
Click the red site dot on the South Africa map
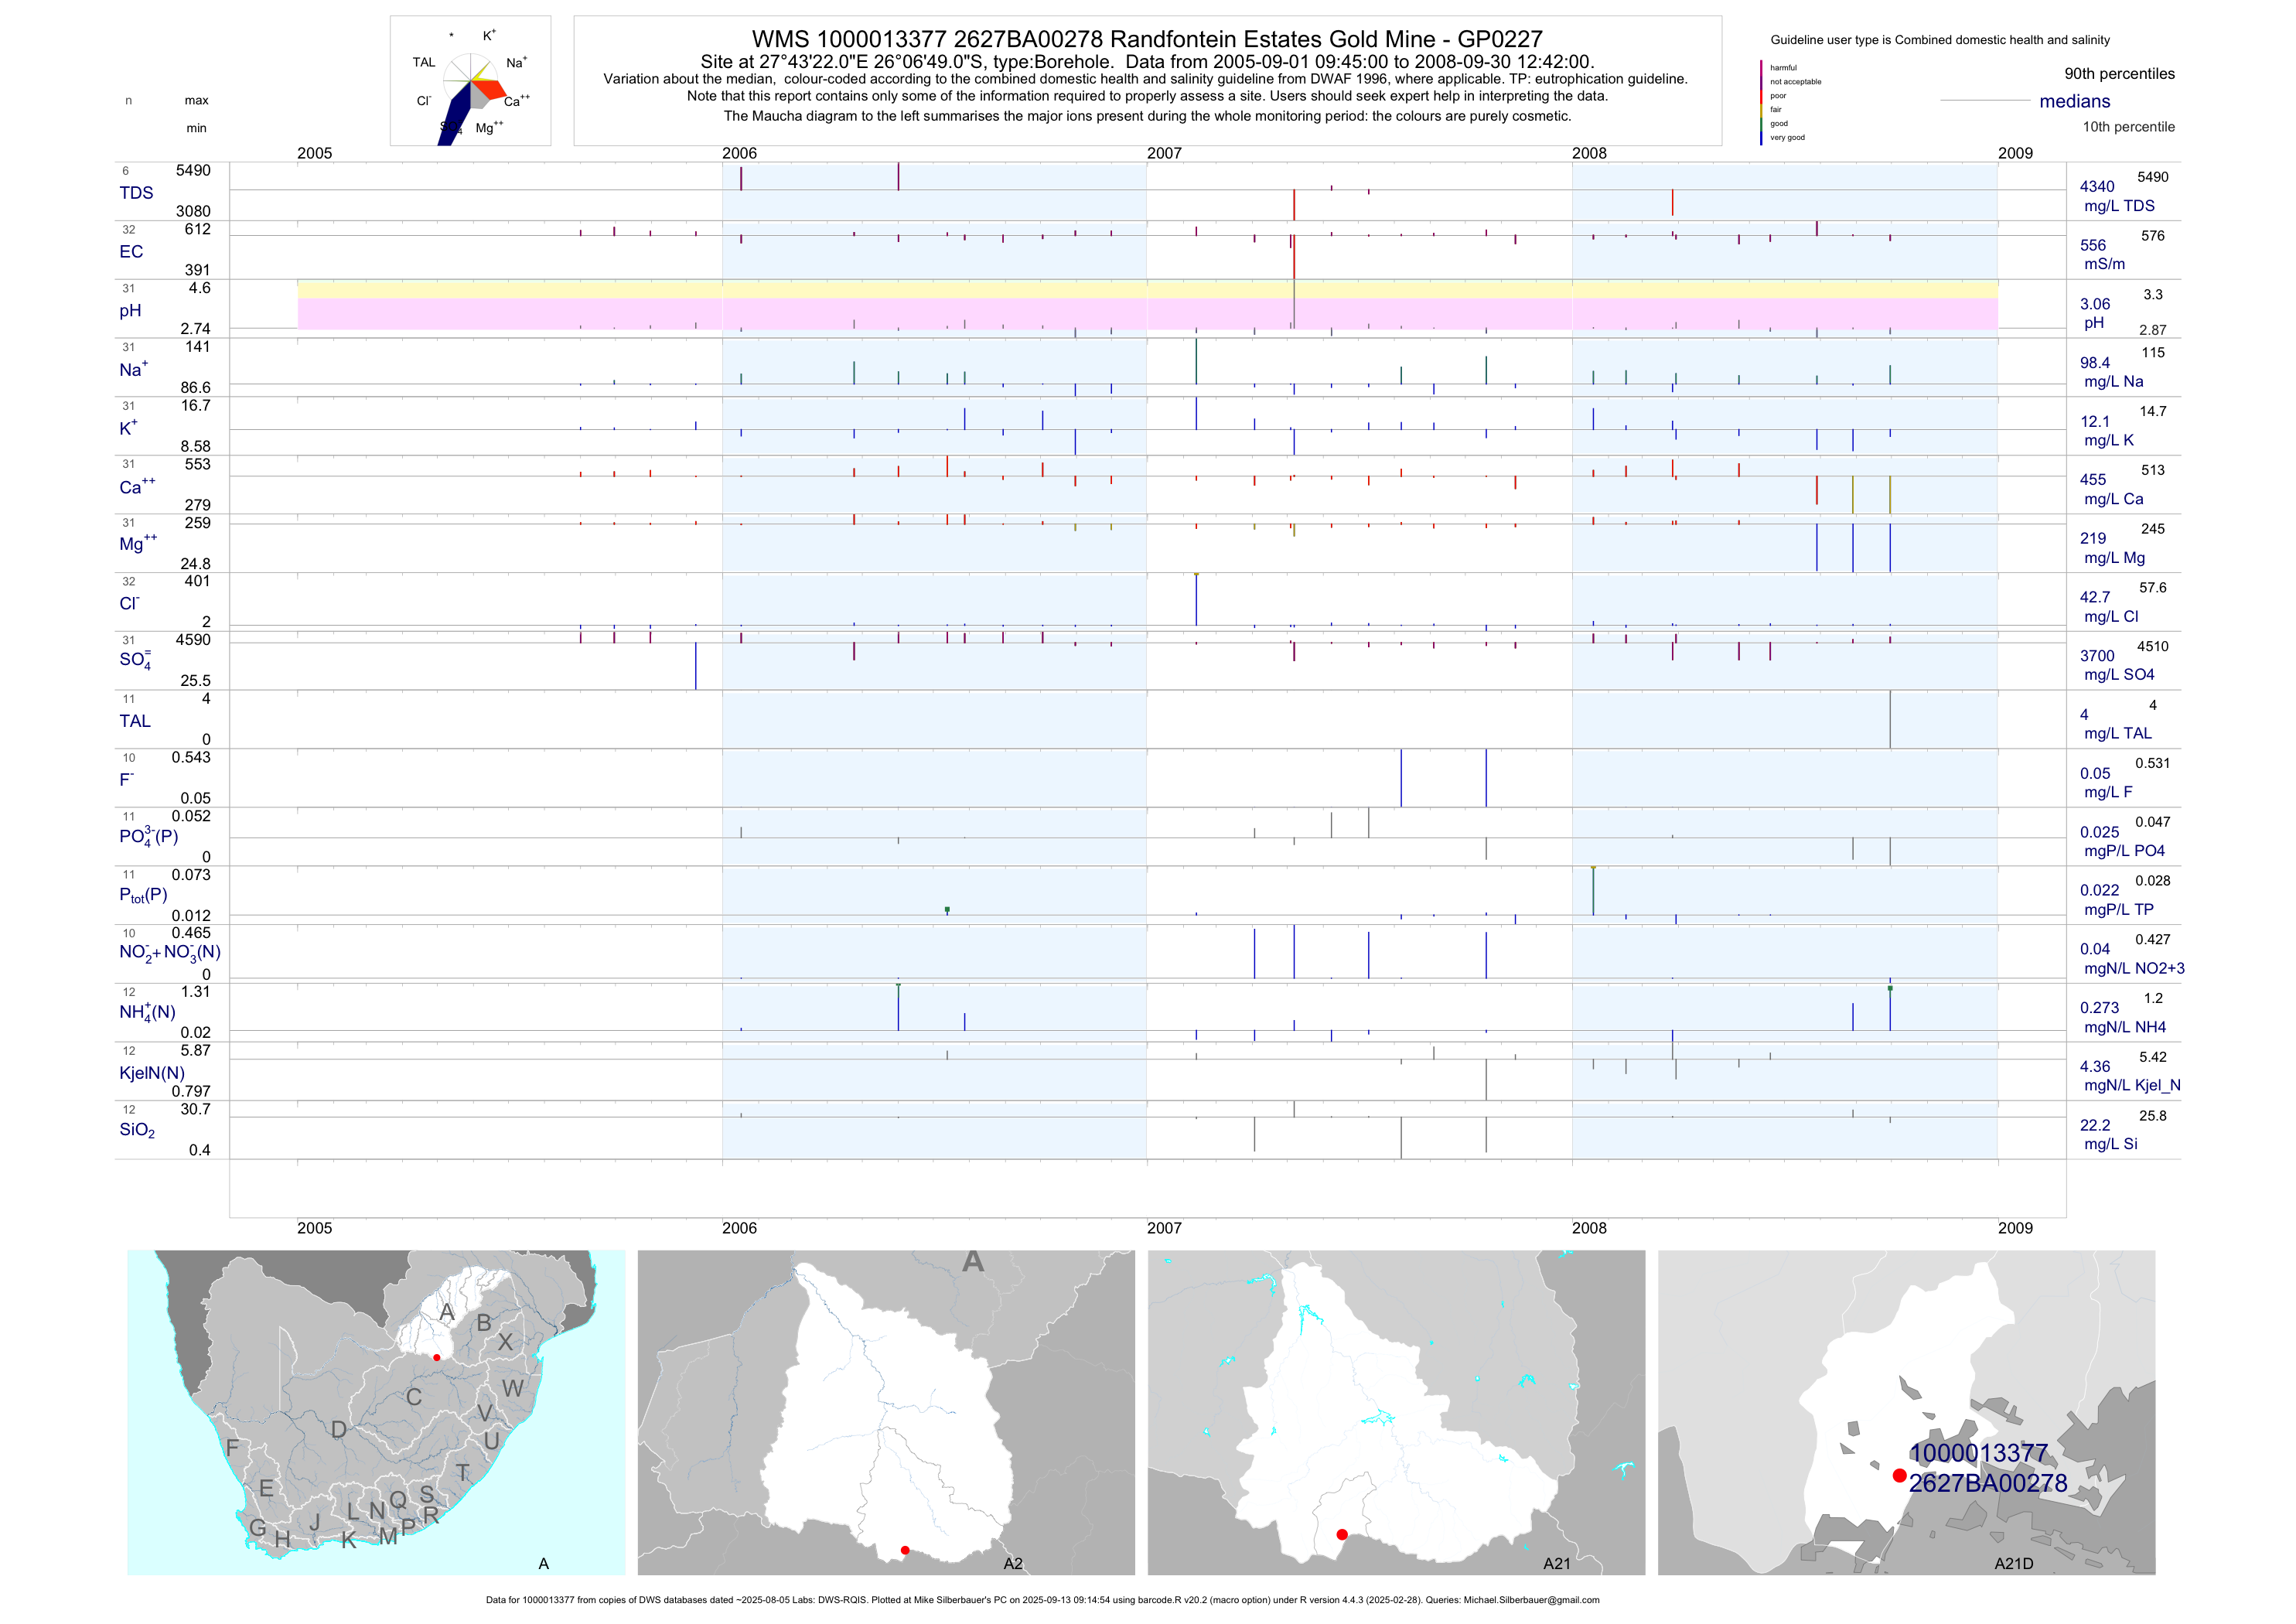437,1358
